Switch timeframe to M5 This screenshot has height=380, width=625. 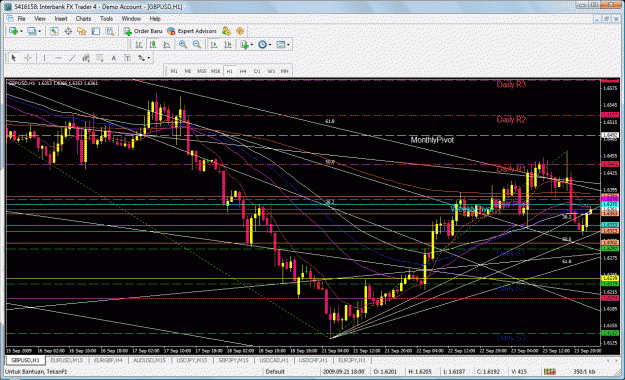188,71
